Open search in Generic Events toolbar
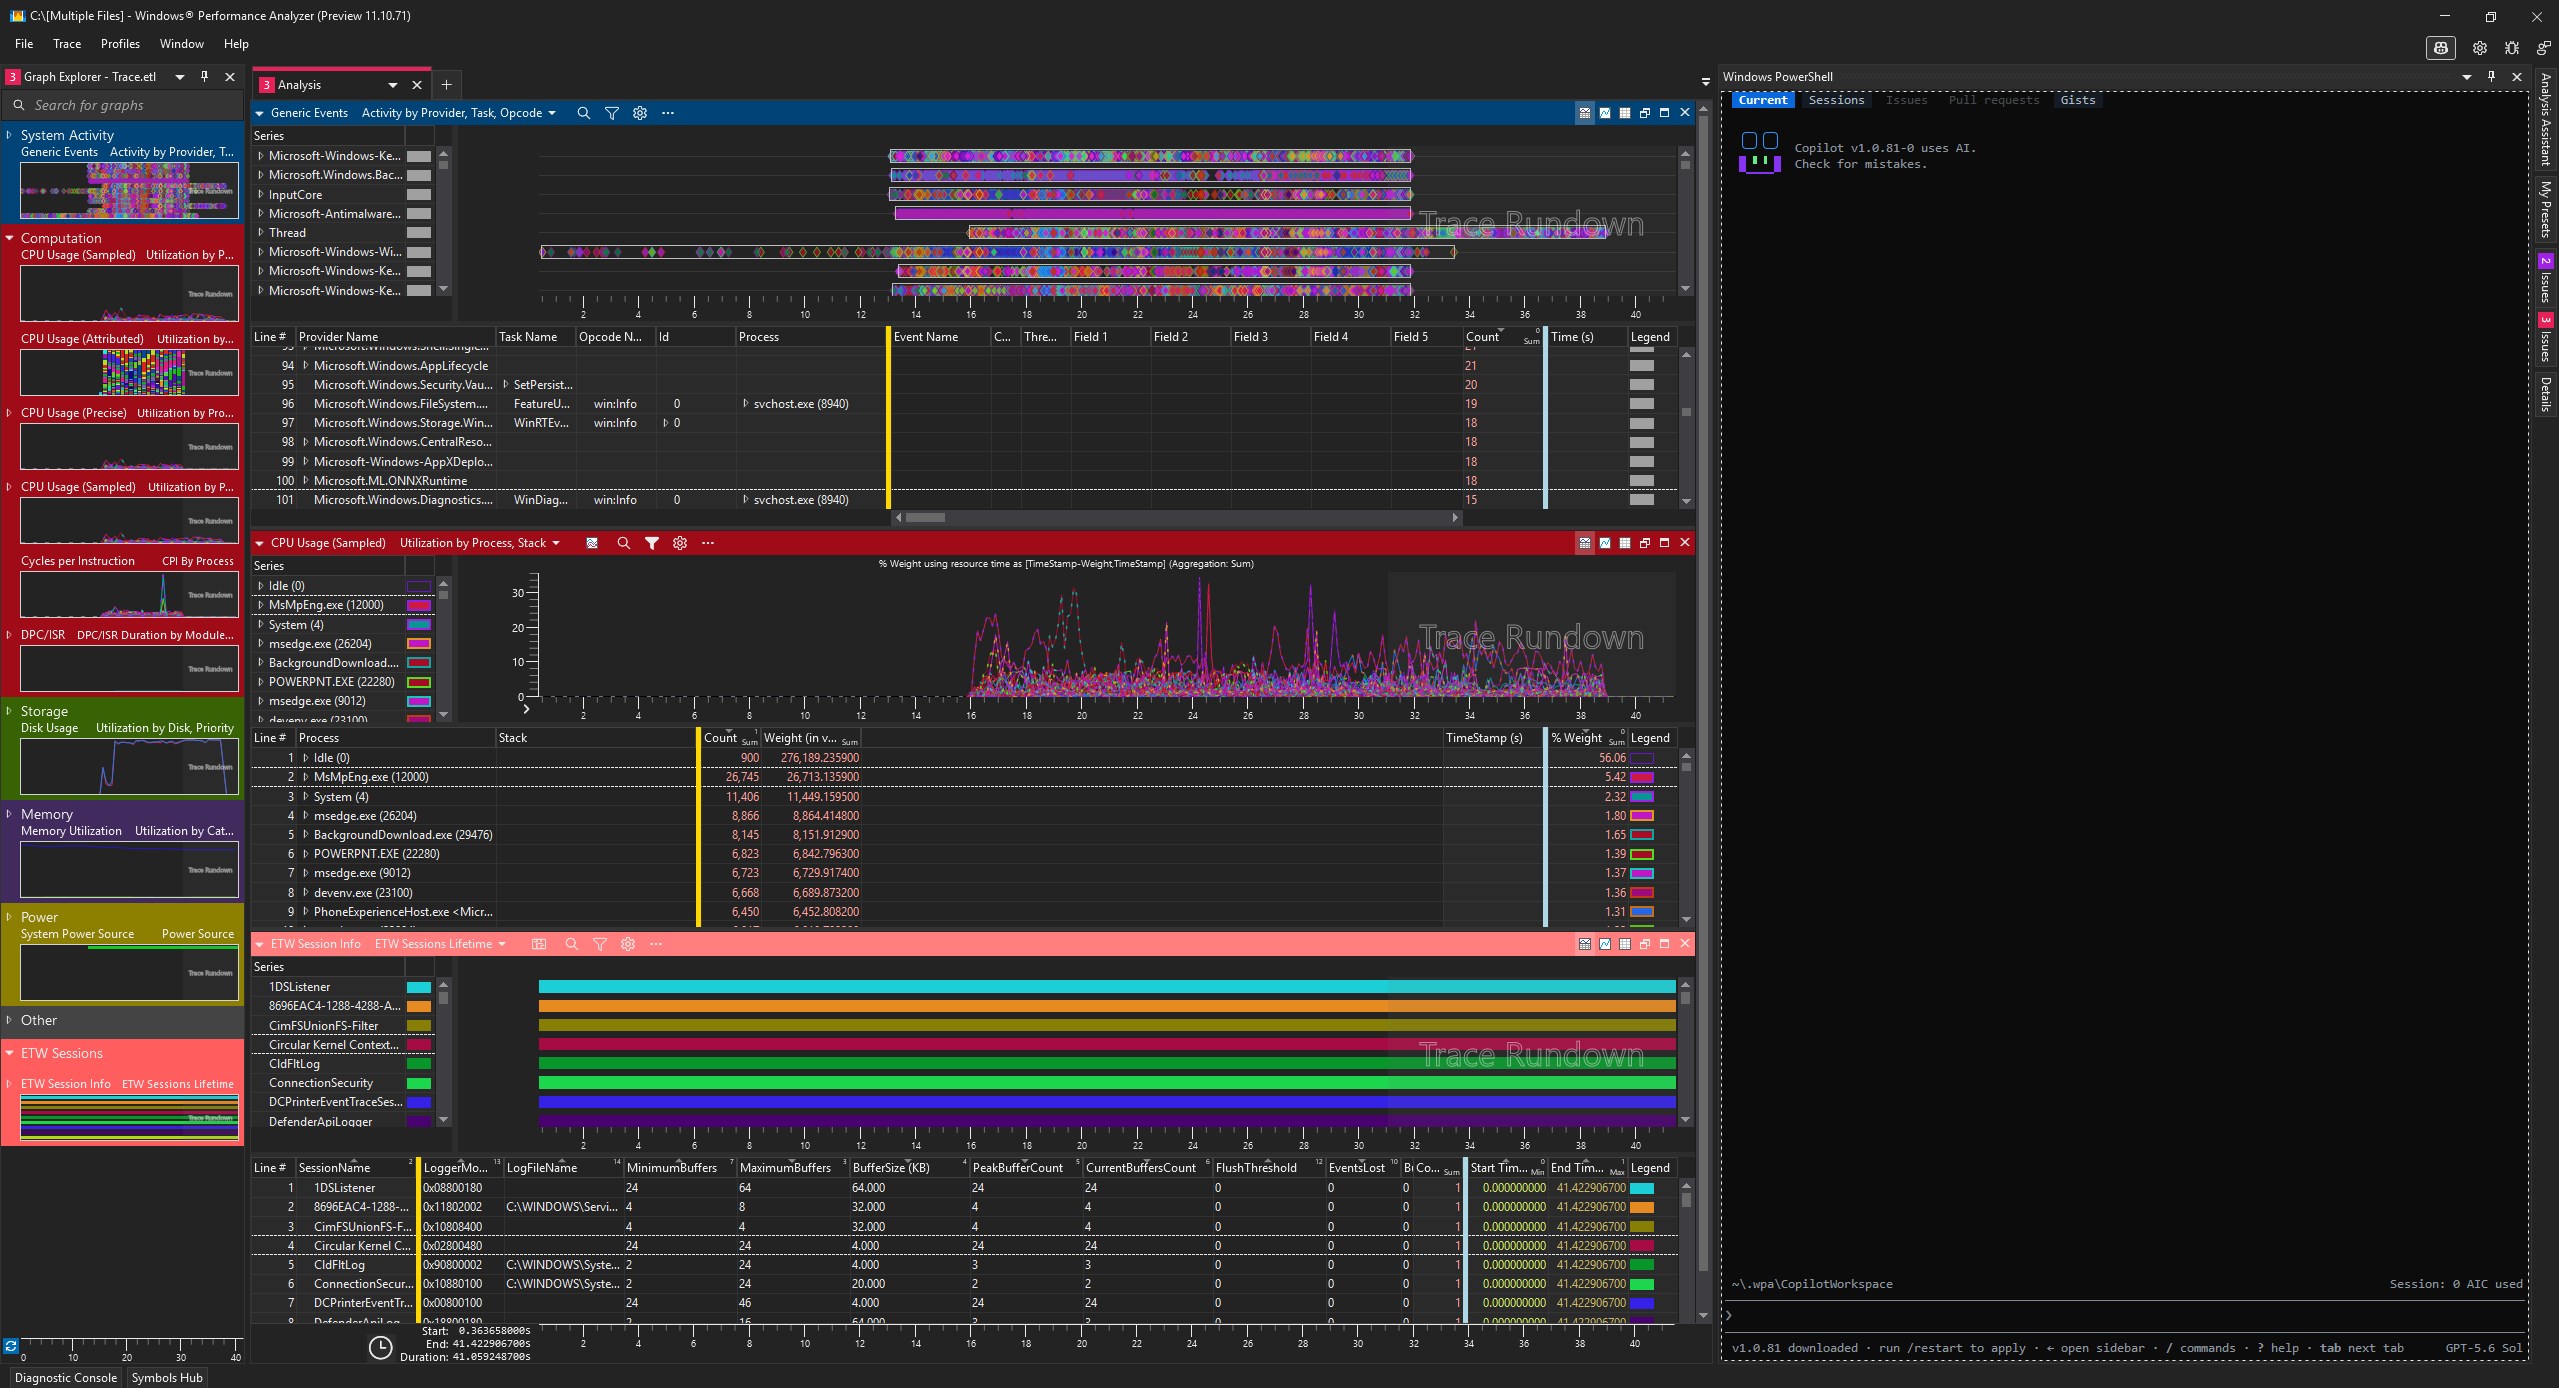The height and width of the screenshot is (1388, 2559). 583,113
